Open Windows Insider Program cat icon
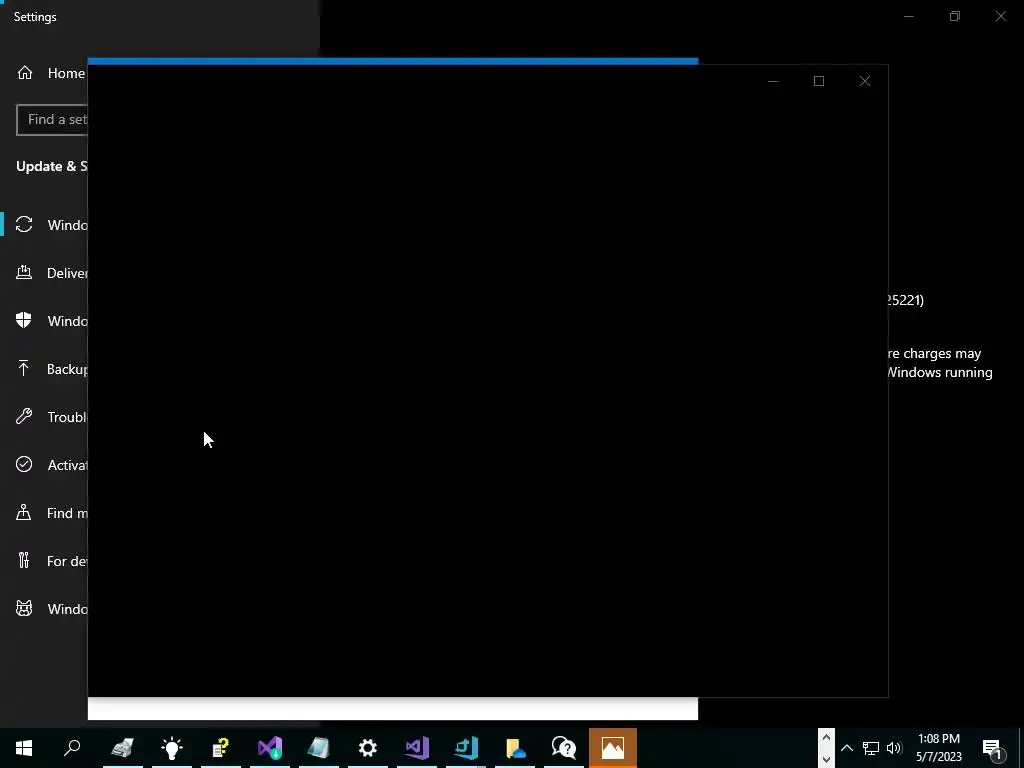Screen dimensions: 1024x768 click(x=24, y=609)
